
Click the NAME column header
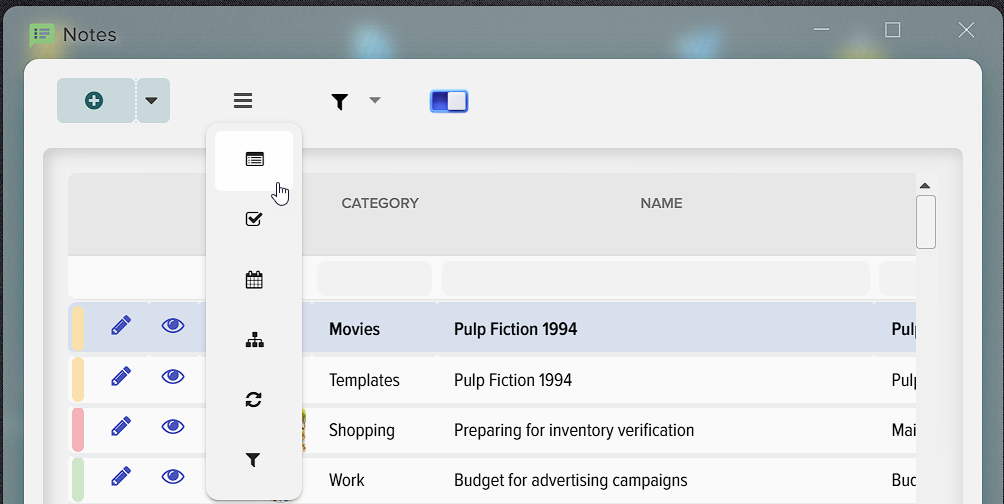click(661, 203)
